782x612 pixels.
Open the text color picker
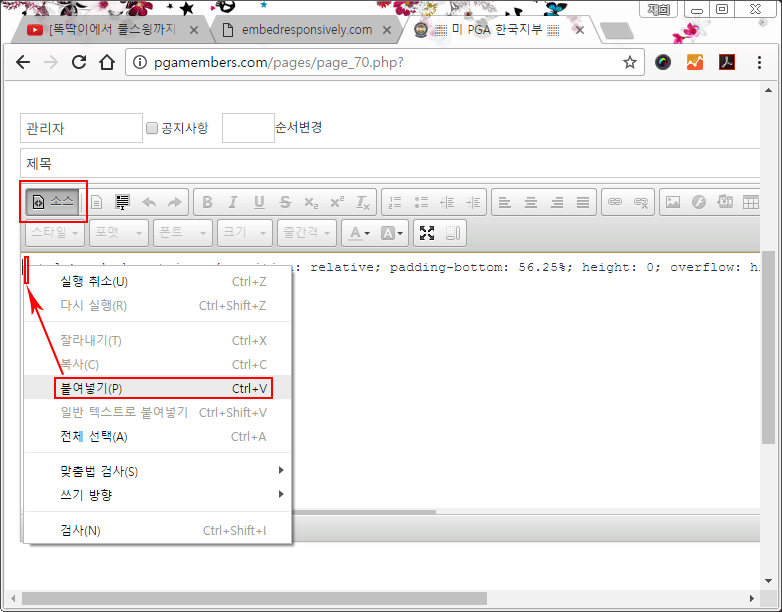(x=359, y=233)
